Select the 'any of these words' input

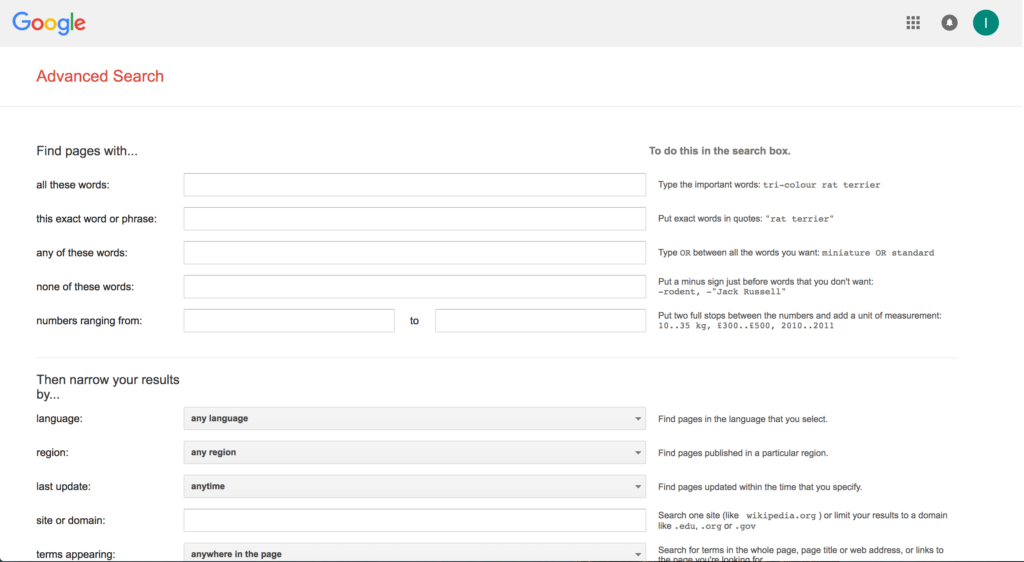pos(414,253)
